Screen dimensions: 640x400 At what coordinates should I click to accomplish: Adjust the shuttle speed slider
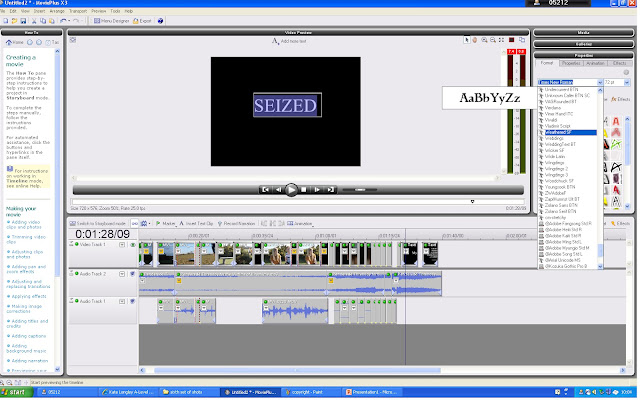(360, 190)
